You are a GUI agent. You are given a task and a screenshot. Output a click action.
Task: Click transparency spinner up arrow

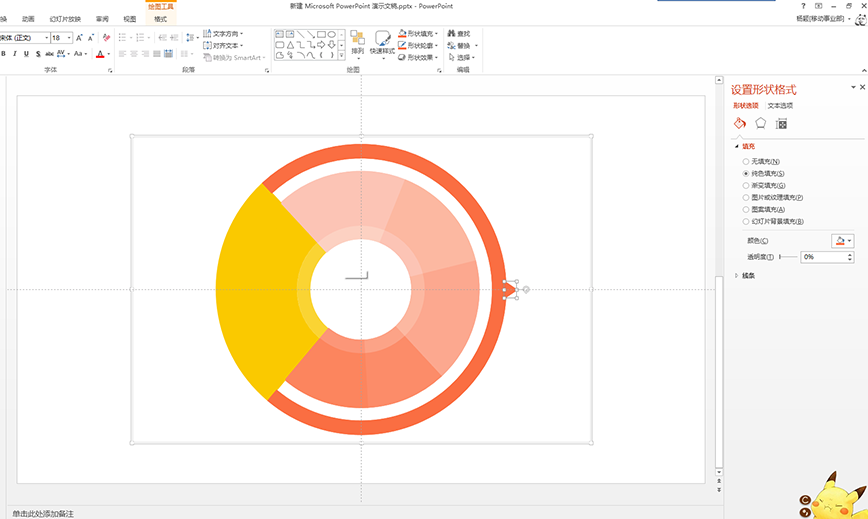pos(850,255)
